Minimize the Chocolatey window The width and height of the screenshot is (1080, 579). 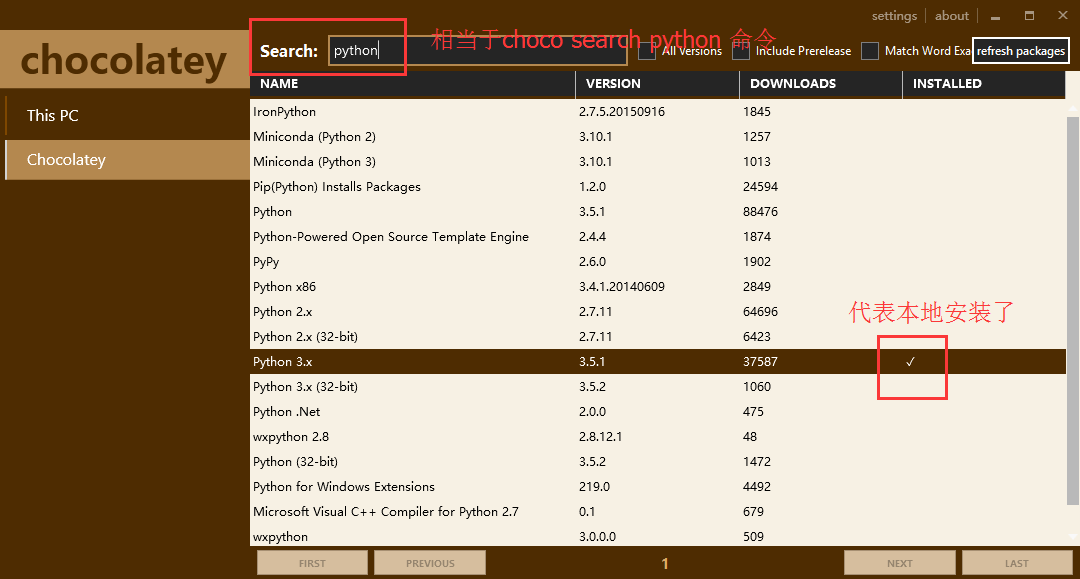pos(995,15)
